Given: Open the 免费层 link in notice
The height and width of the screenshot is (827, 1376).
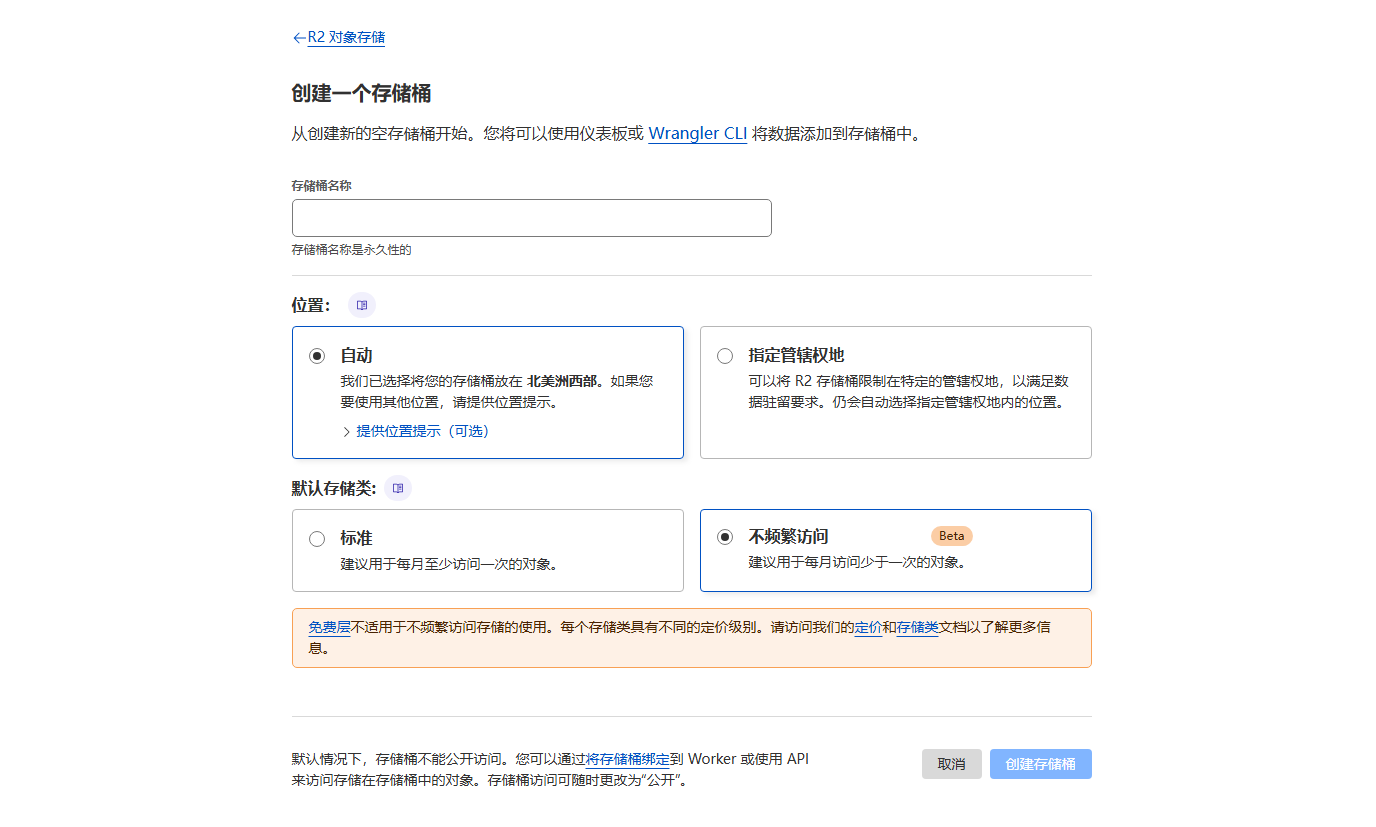Looking at the screenshot, I should pos(329,628).
